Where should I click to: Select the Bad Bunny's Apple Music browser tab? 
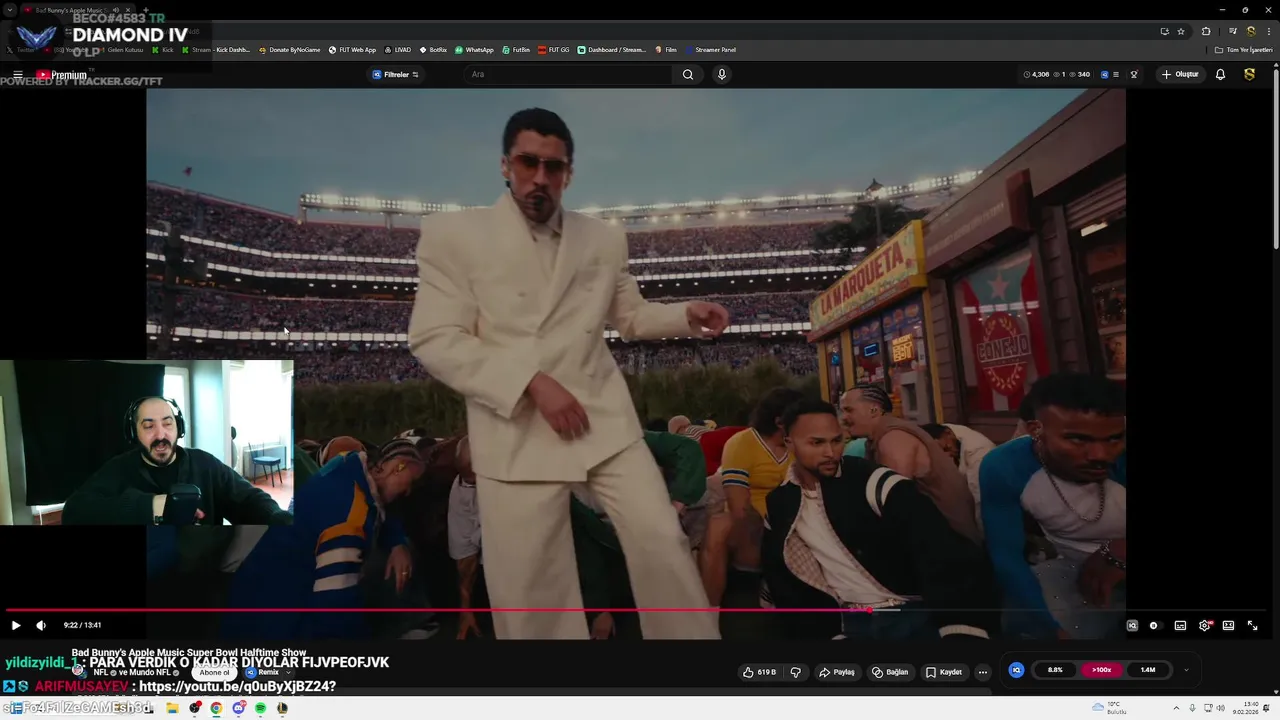[78, 10]
